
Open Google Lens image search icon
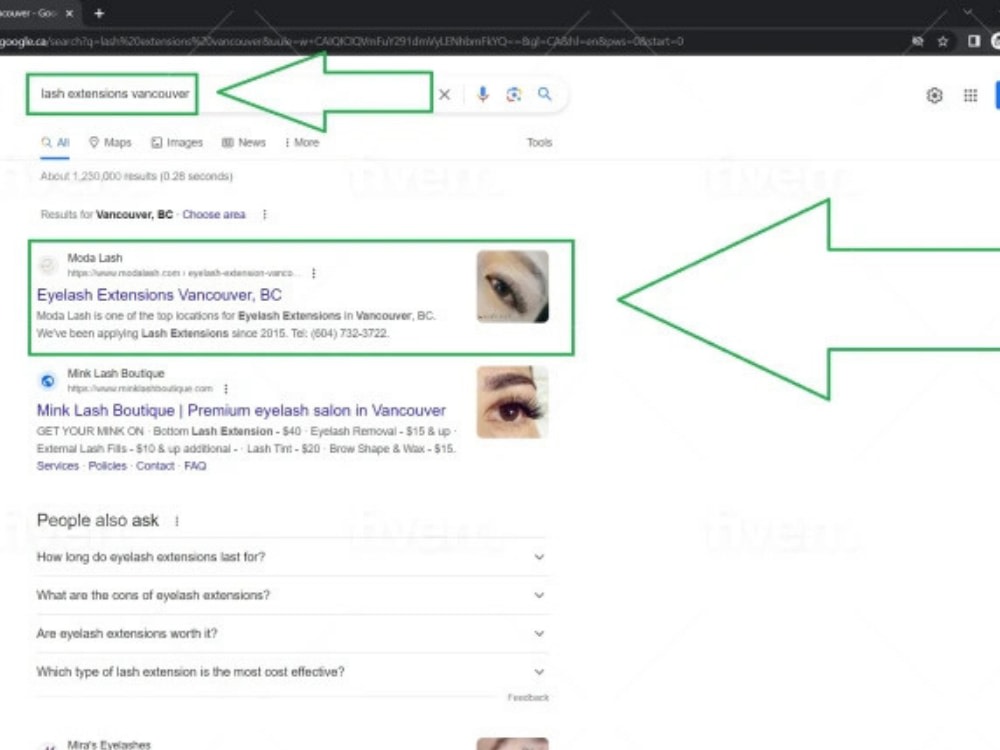514,94
